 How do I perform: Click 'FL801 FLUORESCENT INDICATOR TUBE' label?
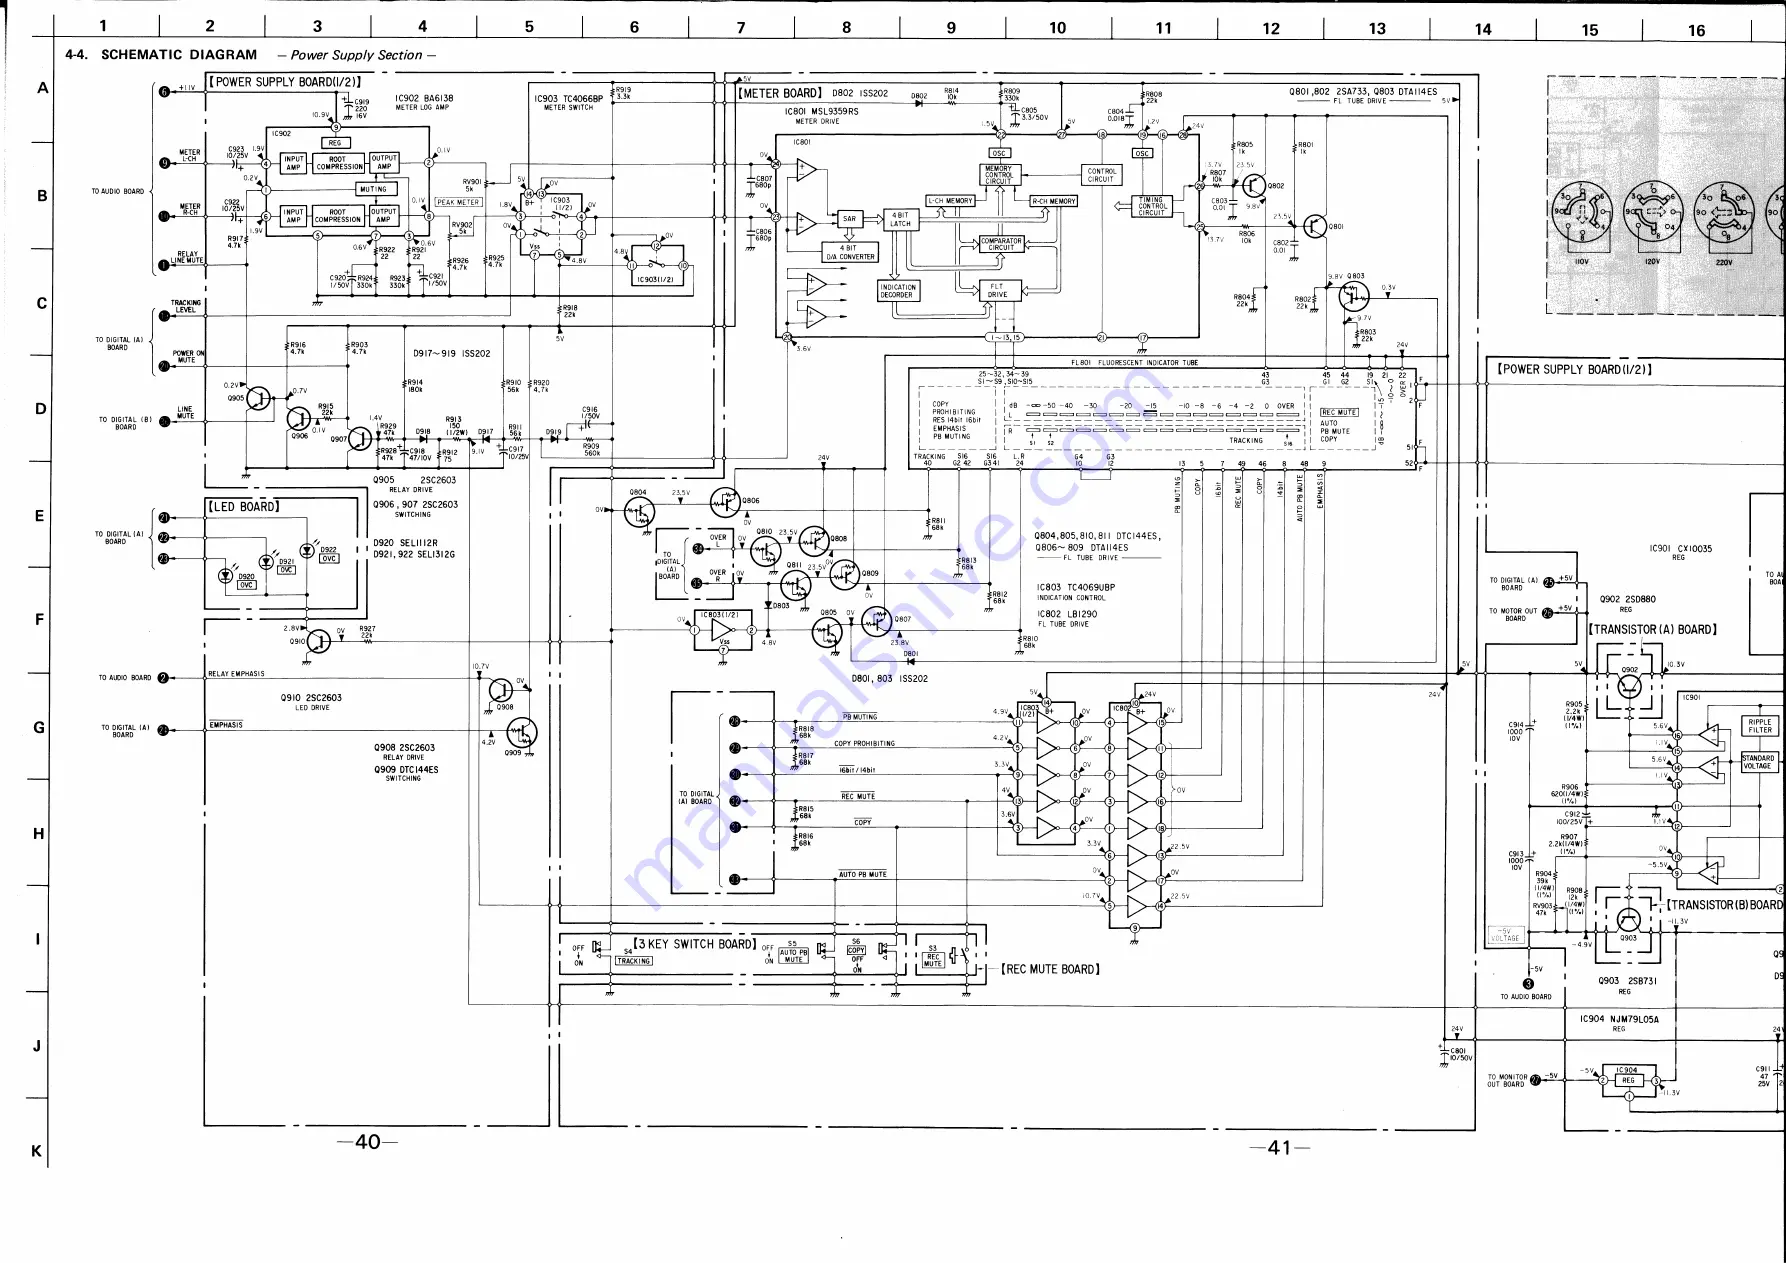[1134, 363]
